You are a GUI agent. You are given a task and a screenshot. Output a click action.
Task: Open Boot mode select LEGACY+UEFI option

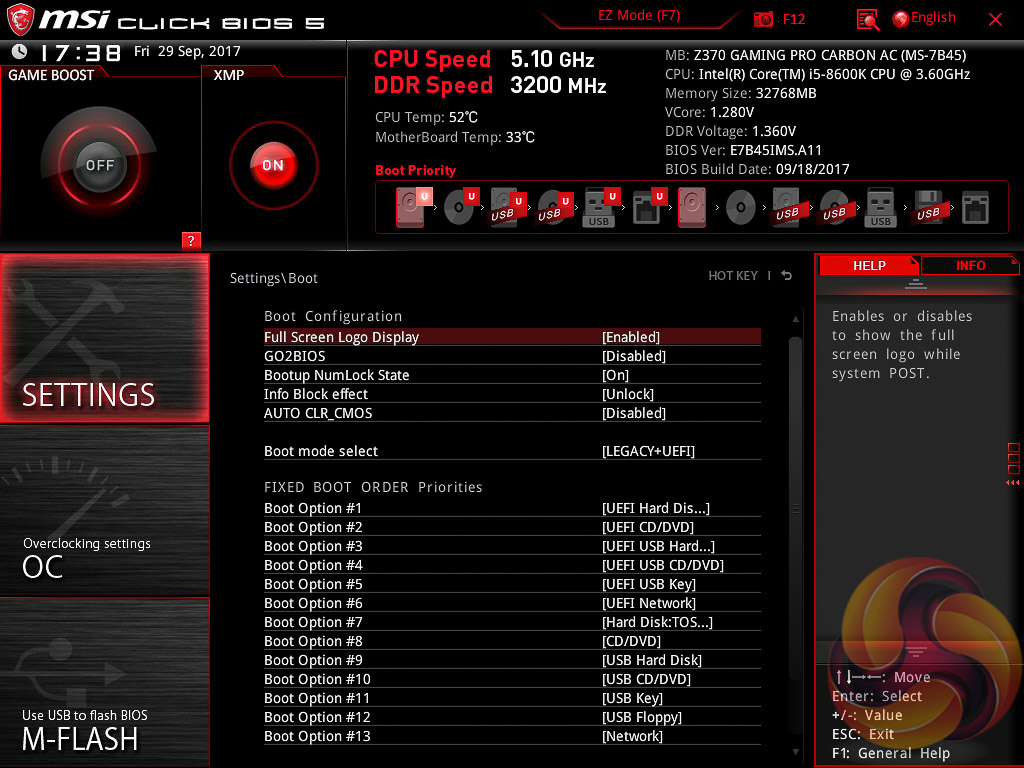(x=648, y=451)
